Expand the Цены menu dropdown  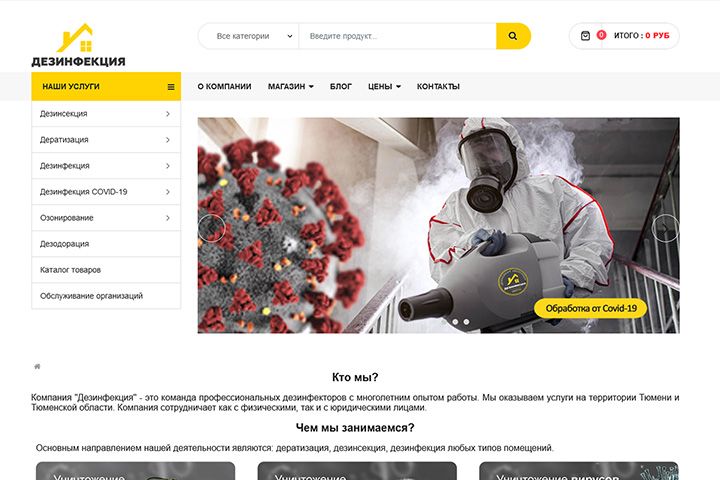384,86
